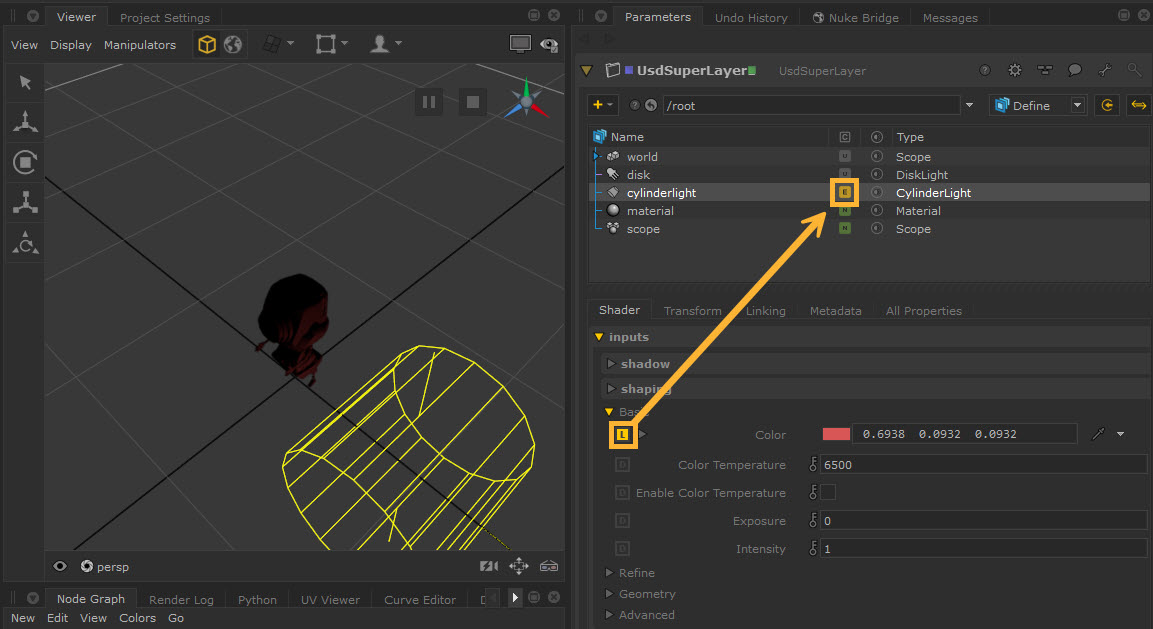
Task: Expand the Refine section
Action: [x=611, y=573]
